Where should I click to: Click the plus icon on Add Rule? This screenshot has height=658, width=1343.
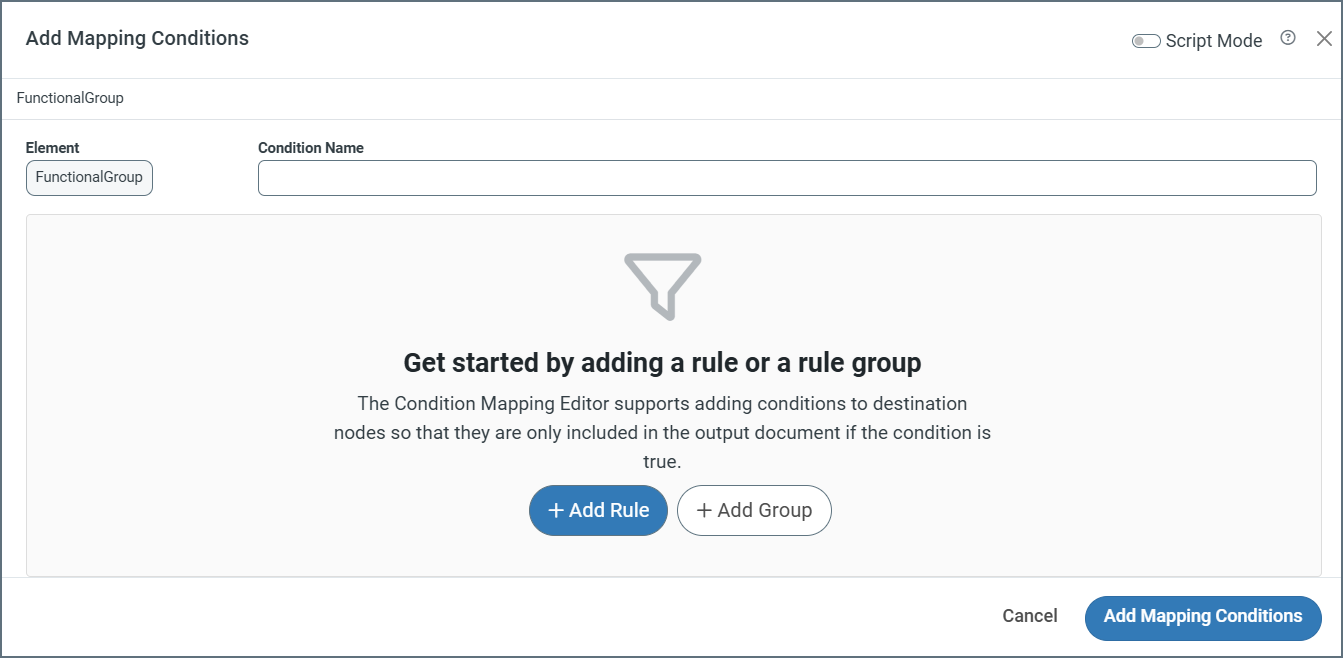pyautogui.click(x=557, y=511)
